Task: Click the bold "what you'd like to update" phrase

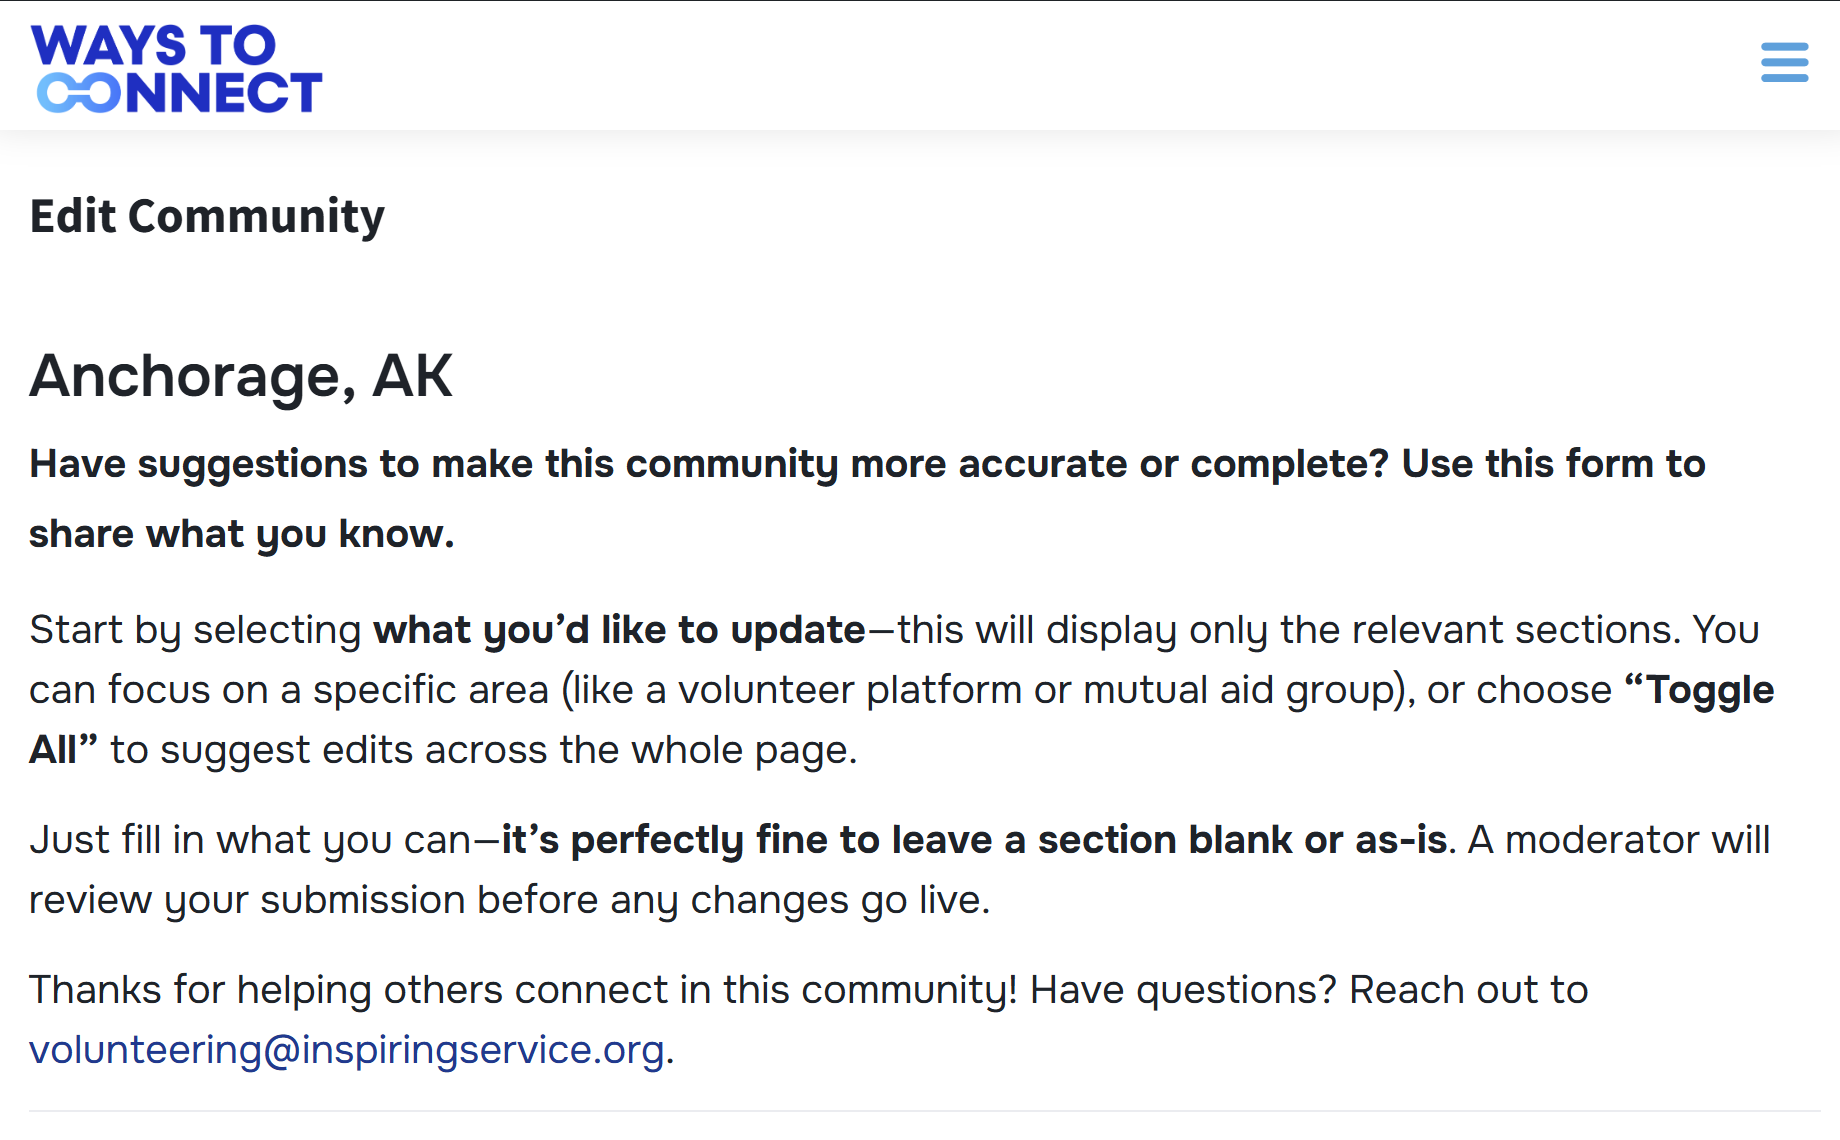Action: coord(619,630)
